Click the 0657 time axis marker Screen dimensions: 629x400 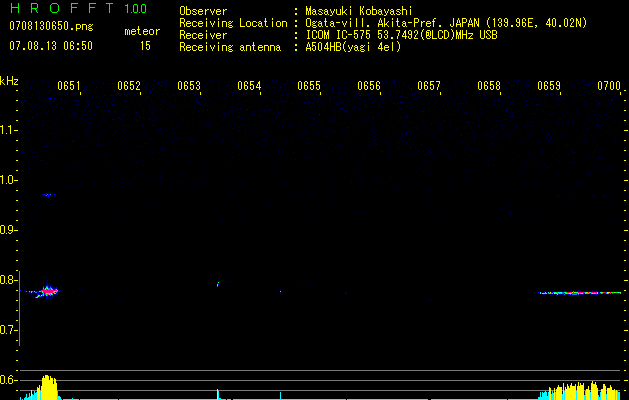pyautogui.click(x=429, y=86)
